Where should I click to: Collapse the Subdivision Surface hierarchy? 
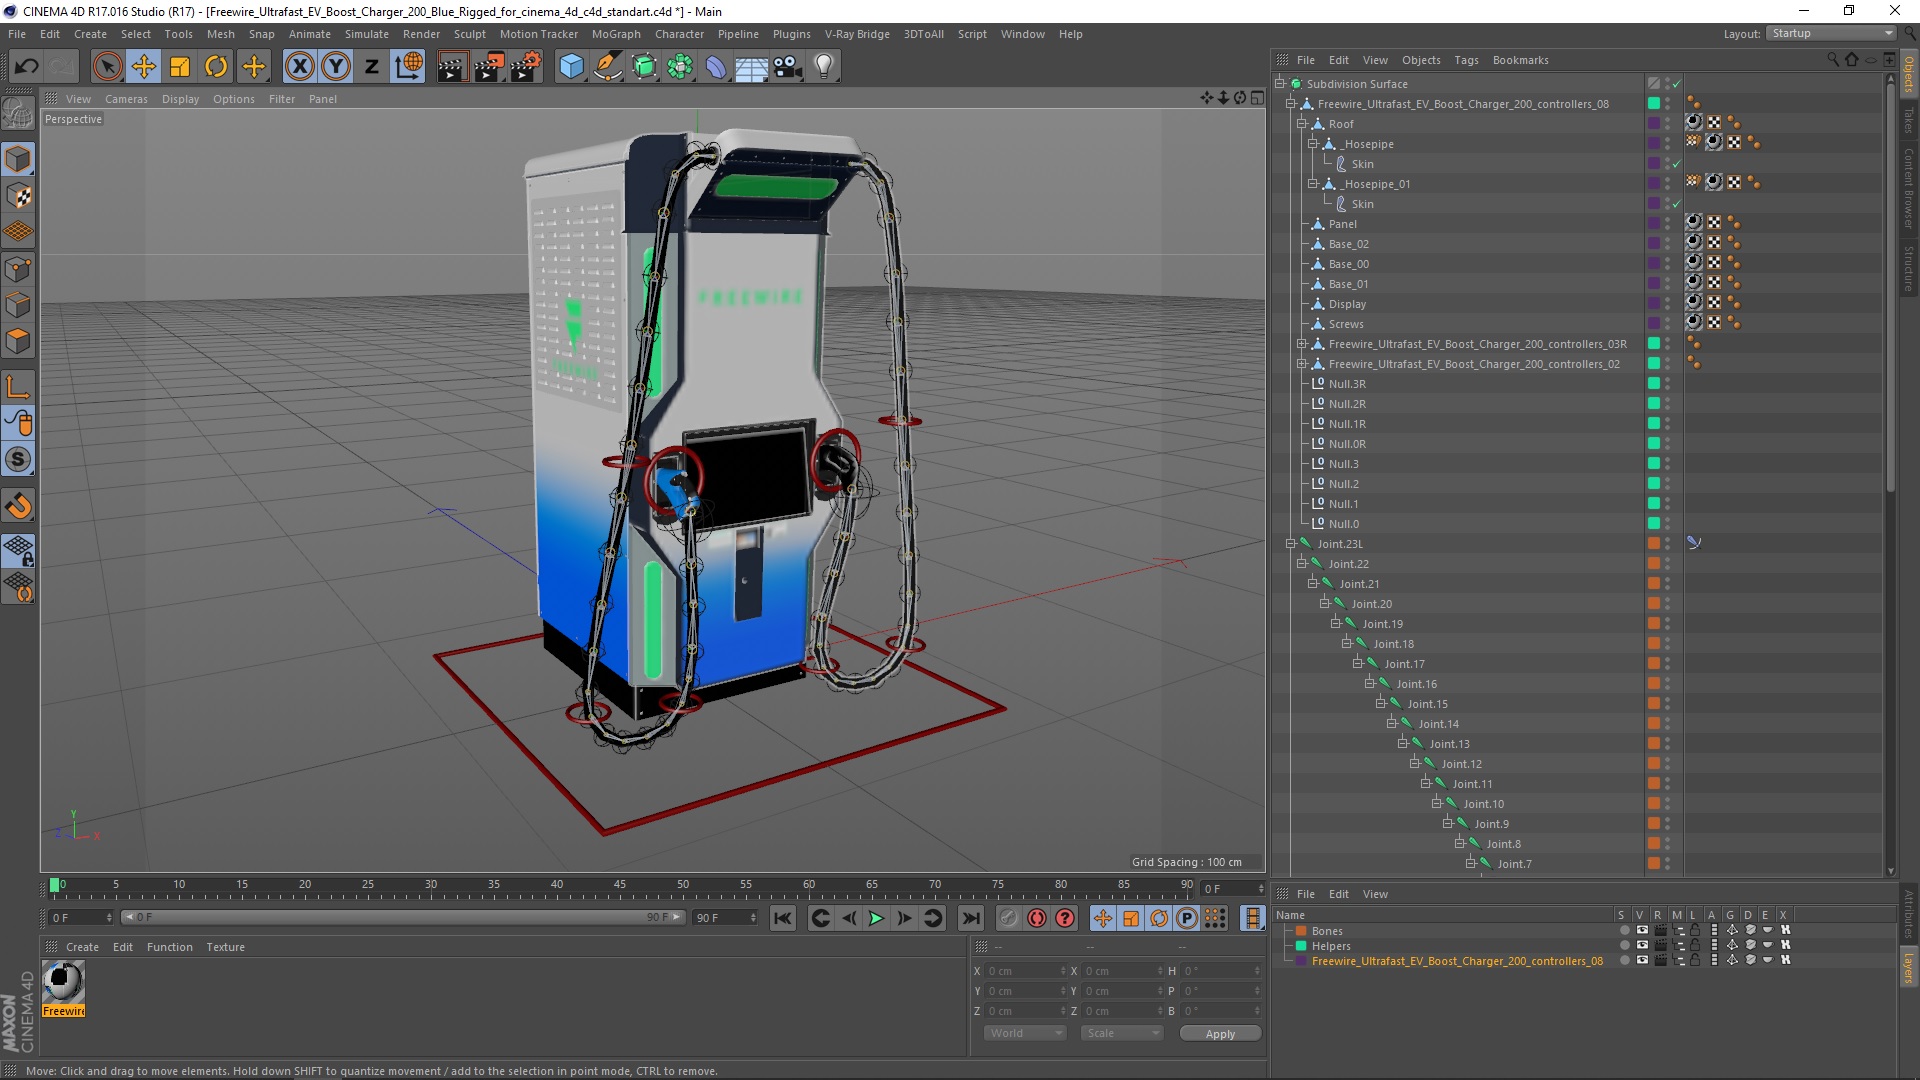[1280, 84]
